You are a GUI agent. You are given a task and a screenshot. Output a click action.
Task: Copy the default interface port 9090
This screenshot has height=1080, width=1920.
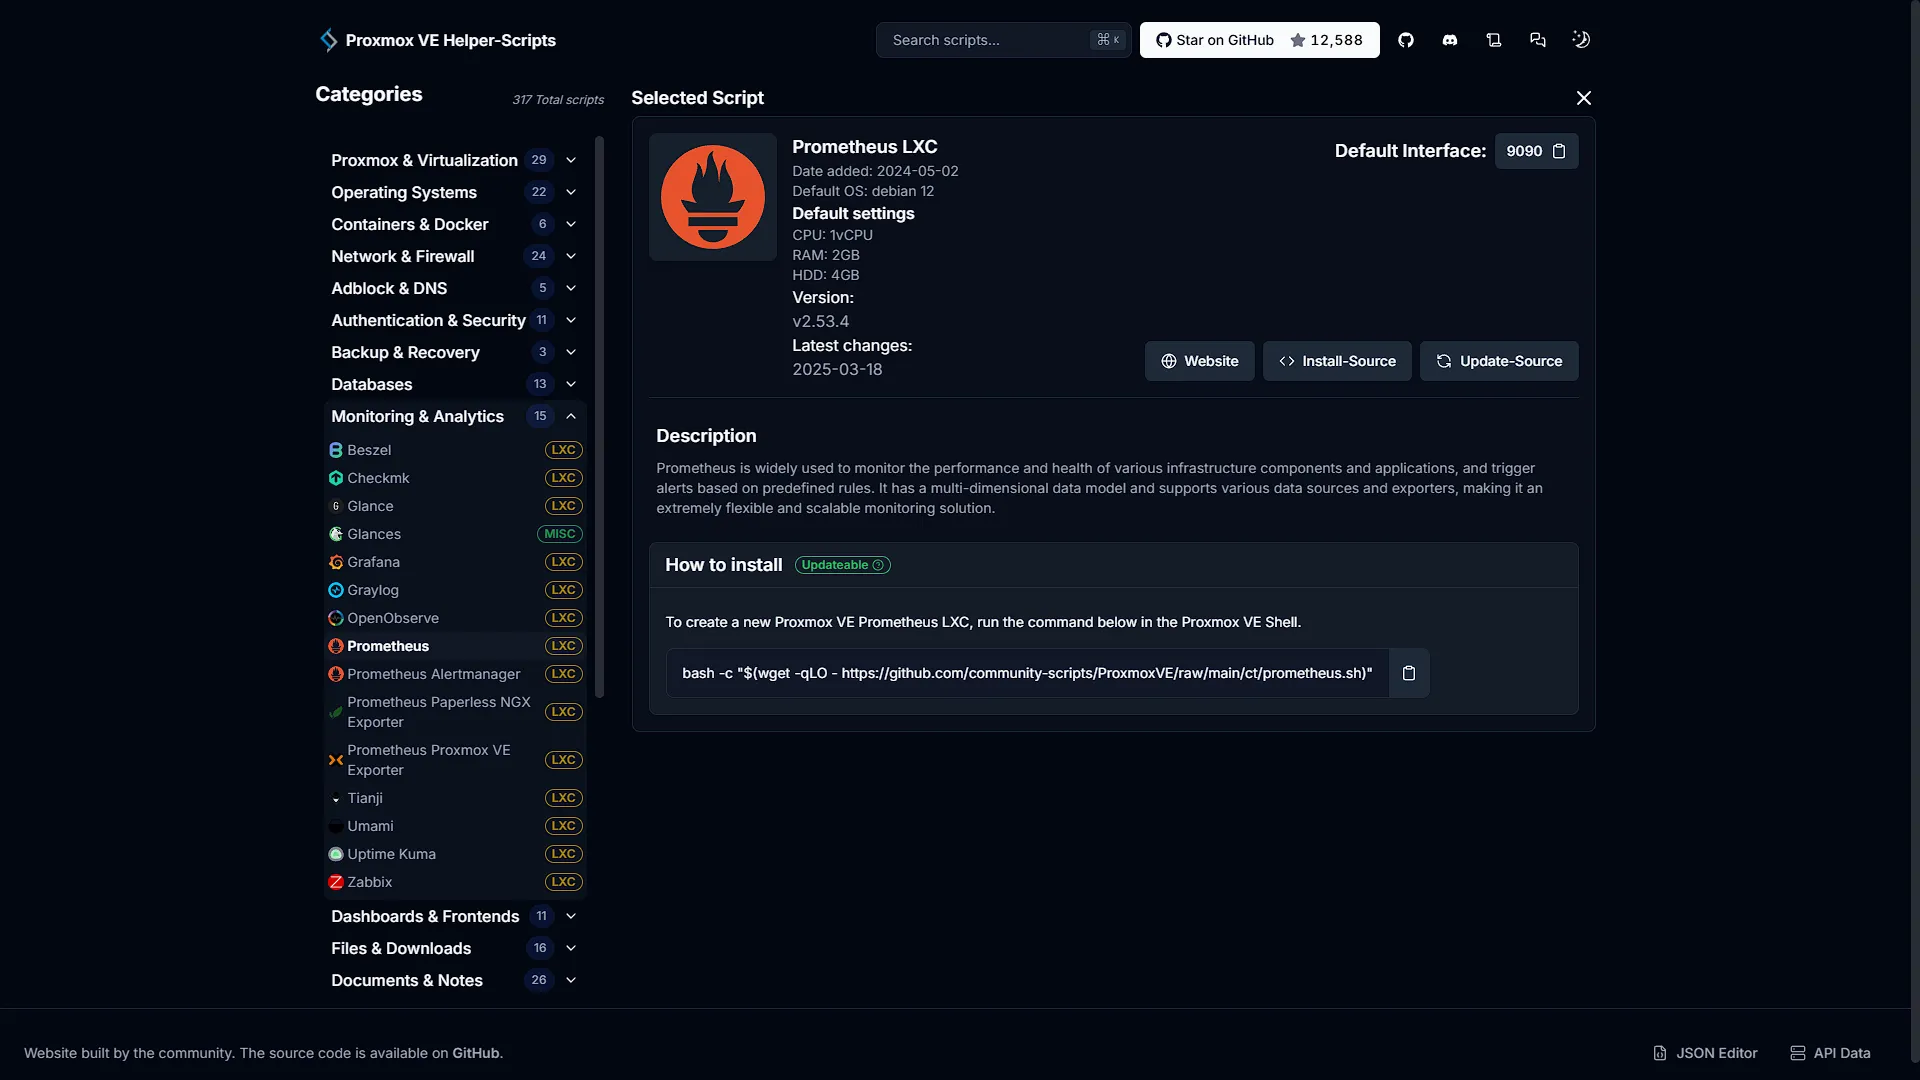click(x=1558, y=151)
